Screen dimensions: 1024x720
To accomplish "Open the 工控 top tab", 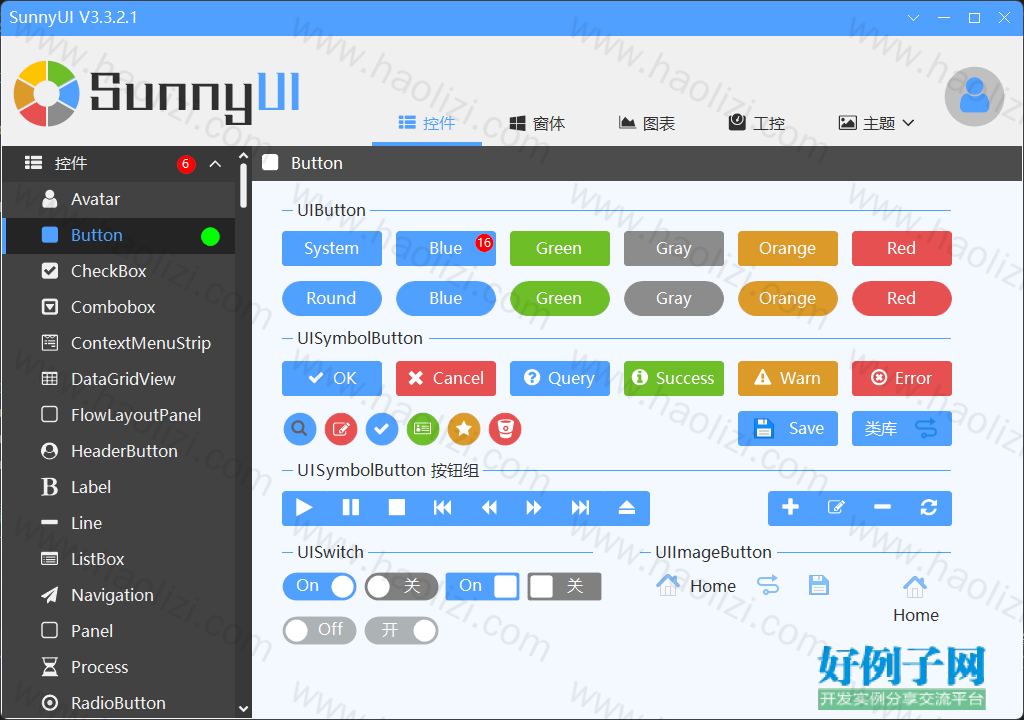I will (757, 123).
